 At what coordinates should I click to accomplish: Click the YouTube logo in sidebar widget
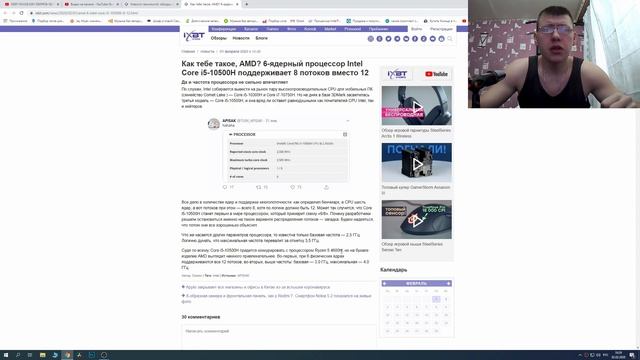pos(436,74)
